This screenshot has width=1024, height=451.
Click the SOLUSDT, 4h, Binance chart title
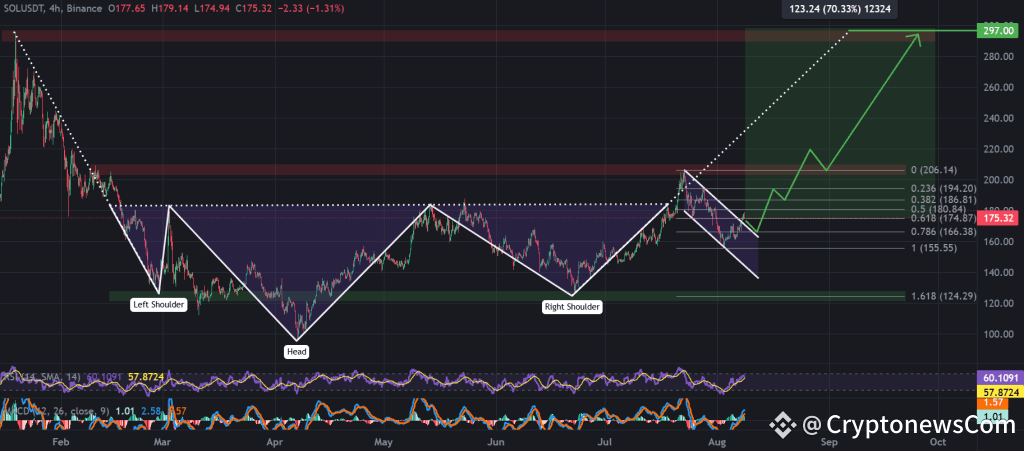tap(52, 9)
